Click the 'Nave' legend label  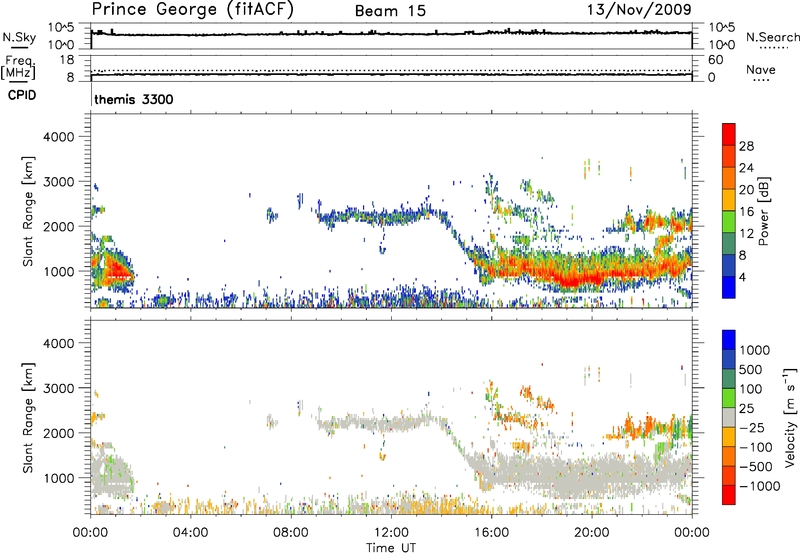pyautogui.click(x=761, y=70)
